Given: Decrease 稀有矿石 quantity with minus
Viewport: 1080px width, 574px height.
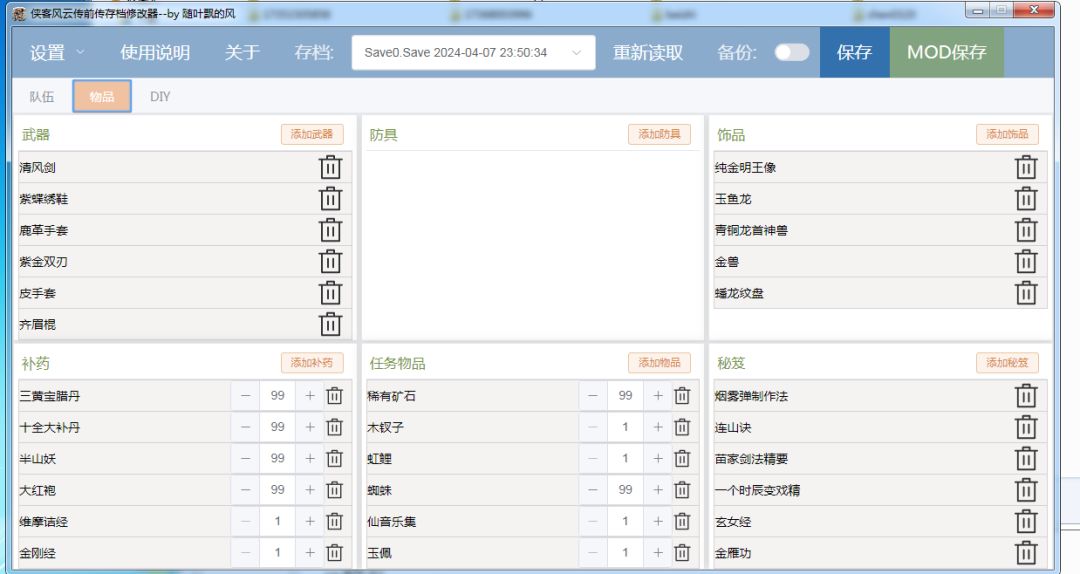Looking at the screenshot, I should coord(593,396).
